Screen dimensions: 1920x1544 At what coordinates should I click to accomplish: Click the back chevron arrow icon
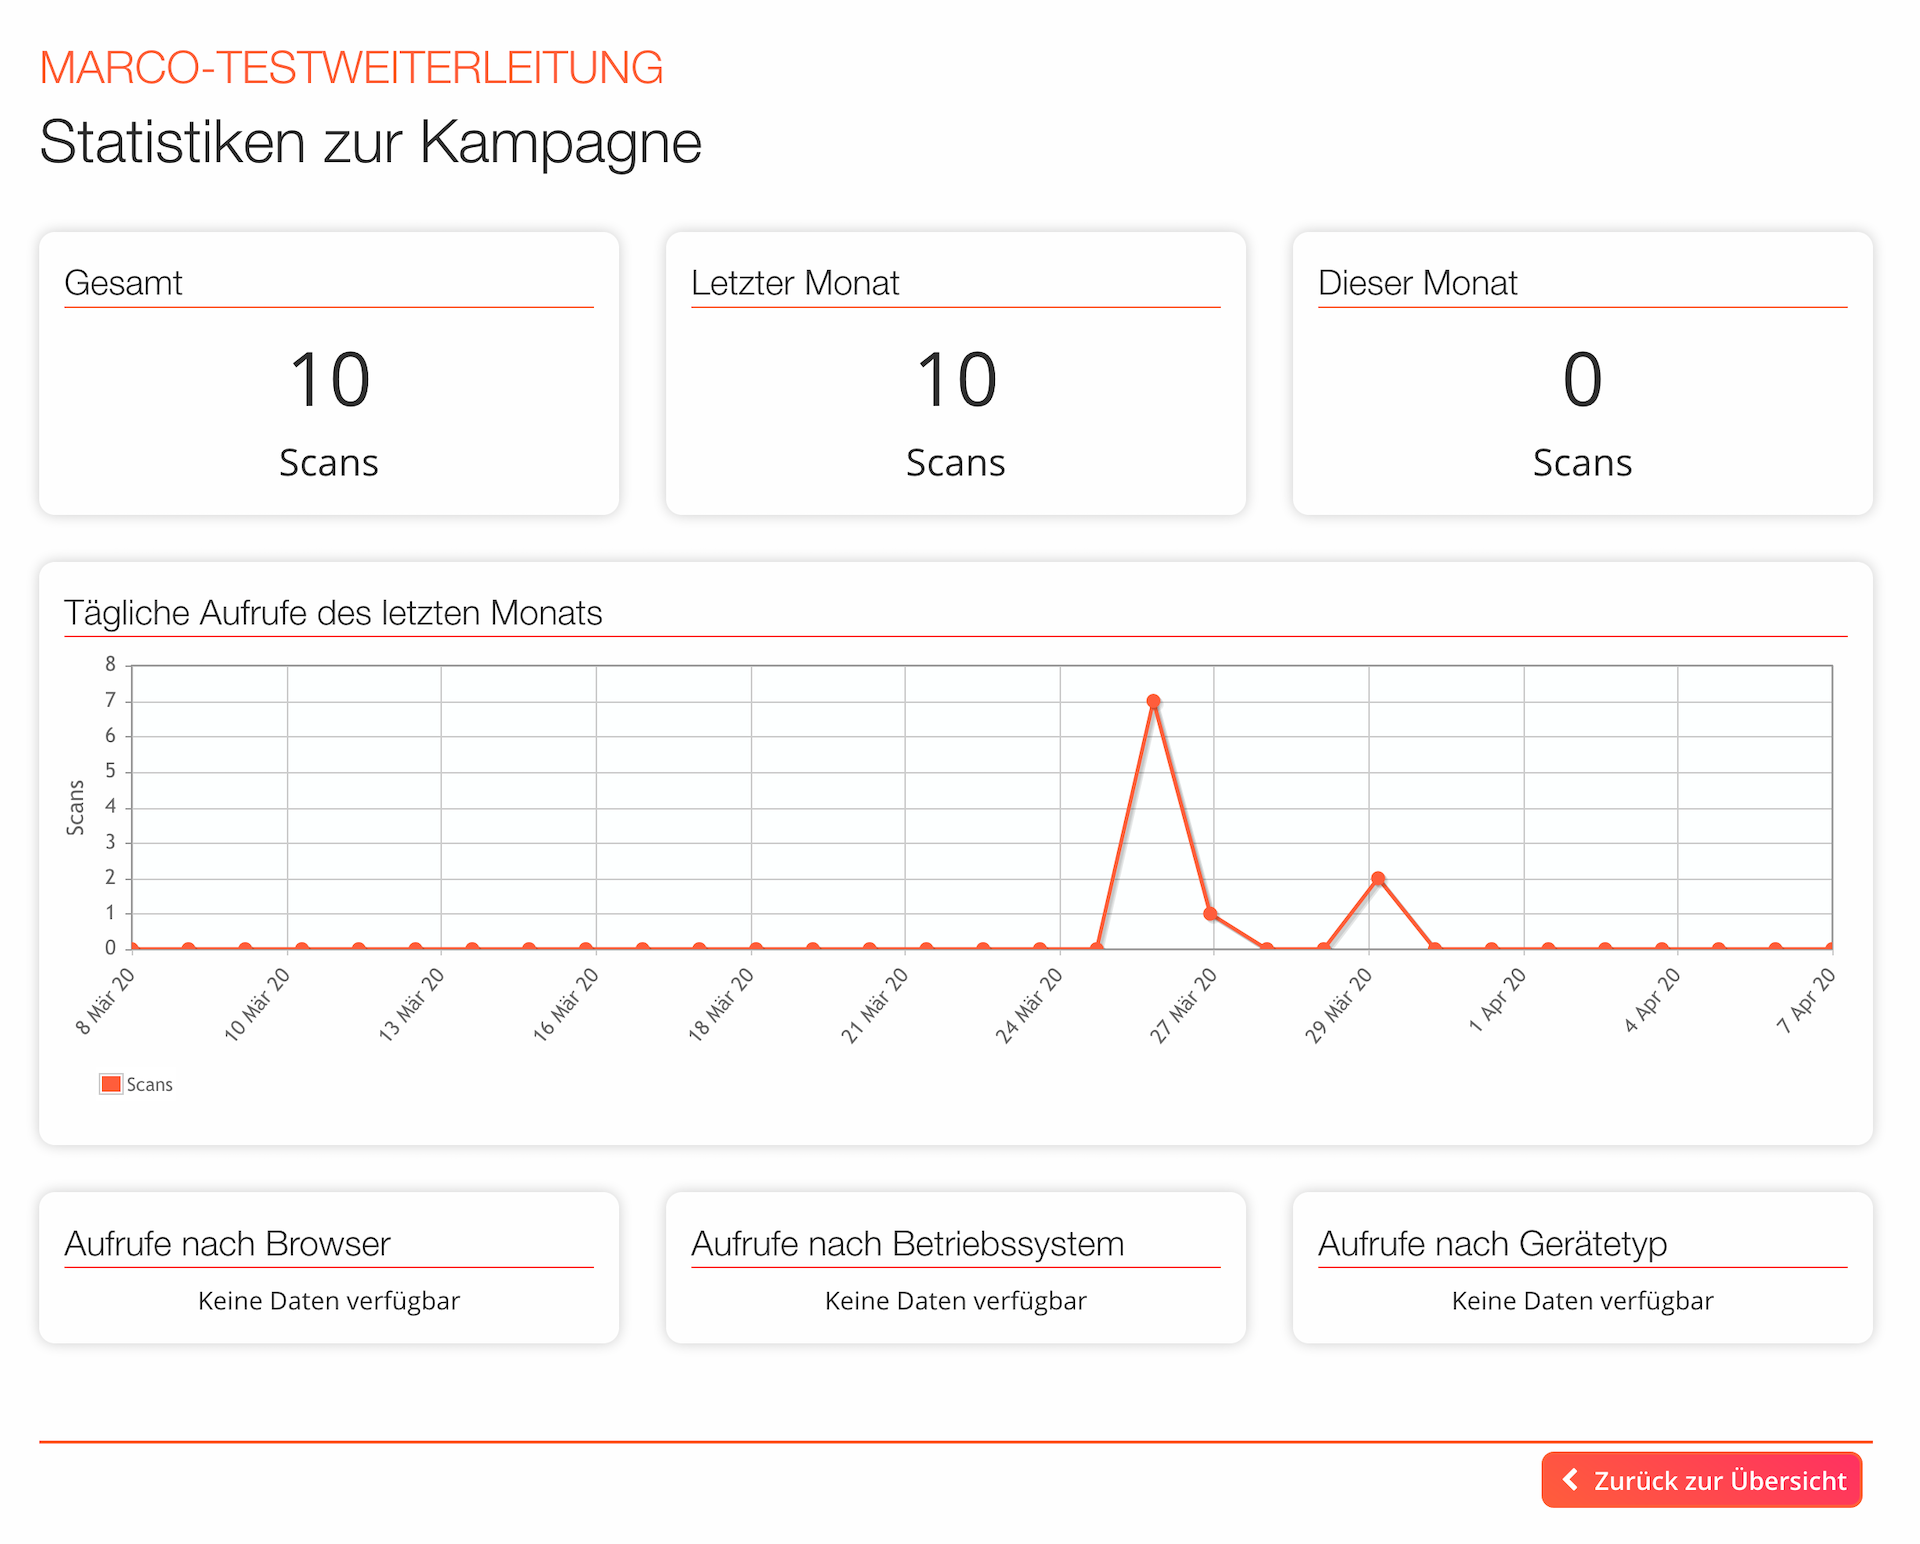click(x=1571, y=1479)
